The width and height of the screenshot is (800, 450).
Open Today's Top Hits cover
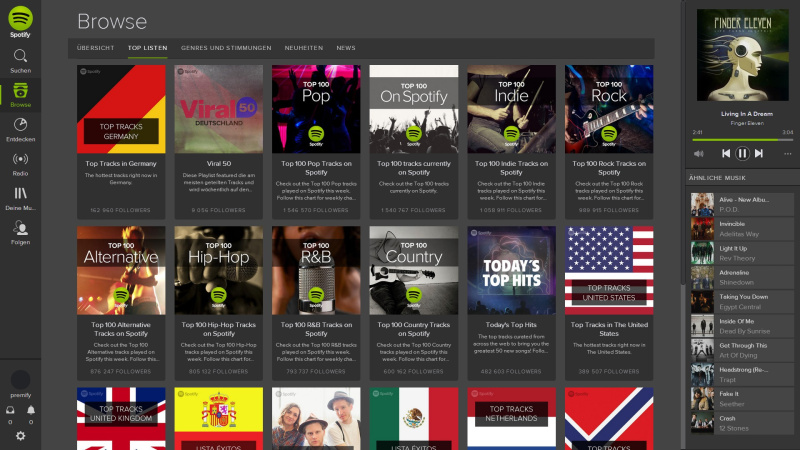511,270
